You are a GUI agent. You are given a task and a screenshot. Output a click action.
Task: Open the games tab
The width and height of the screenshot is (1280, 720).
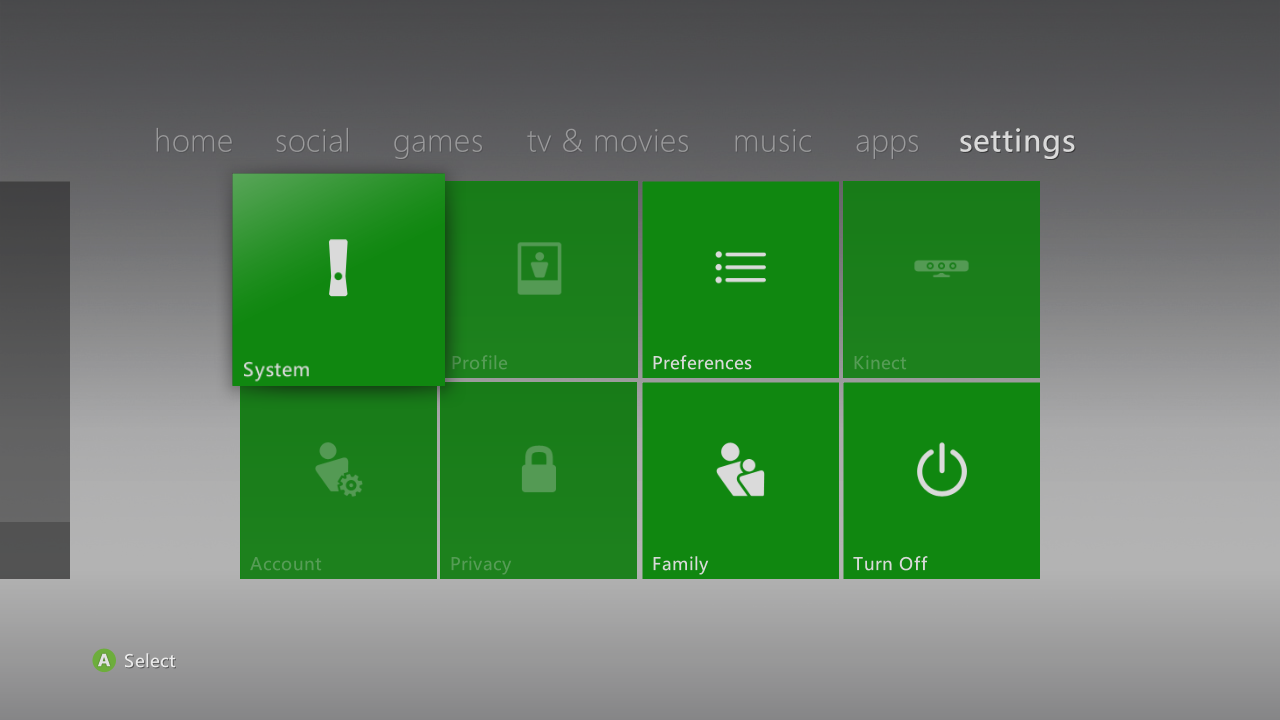click(x=438, y=142)
